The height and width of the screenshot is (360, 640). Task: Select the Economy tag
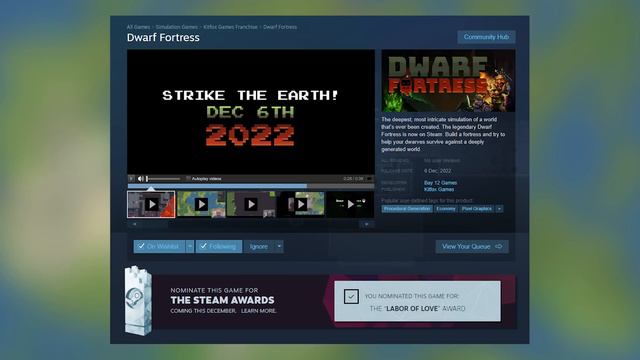click(446, 209)
